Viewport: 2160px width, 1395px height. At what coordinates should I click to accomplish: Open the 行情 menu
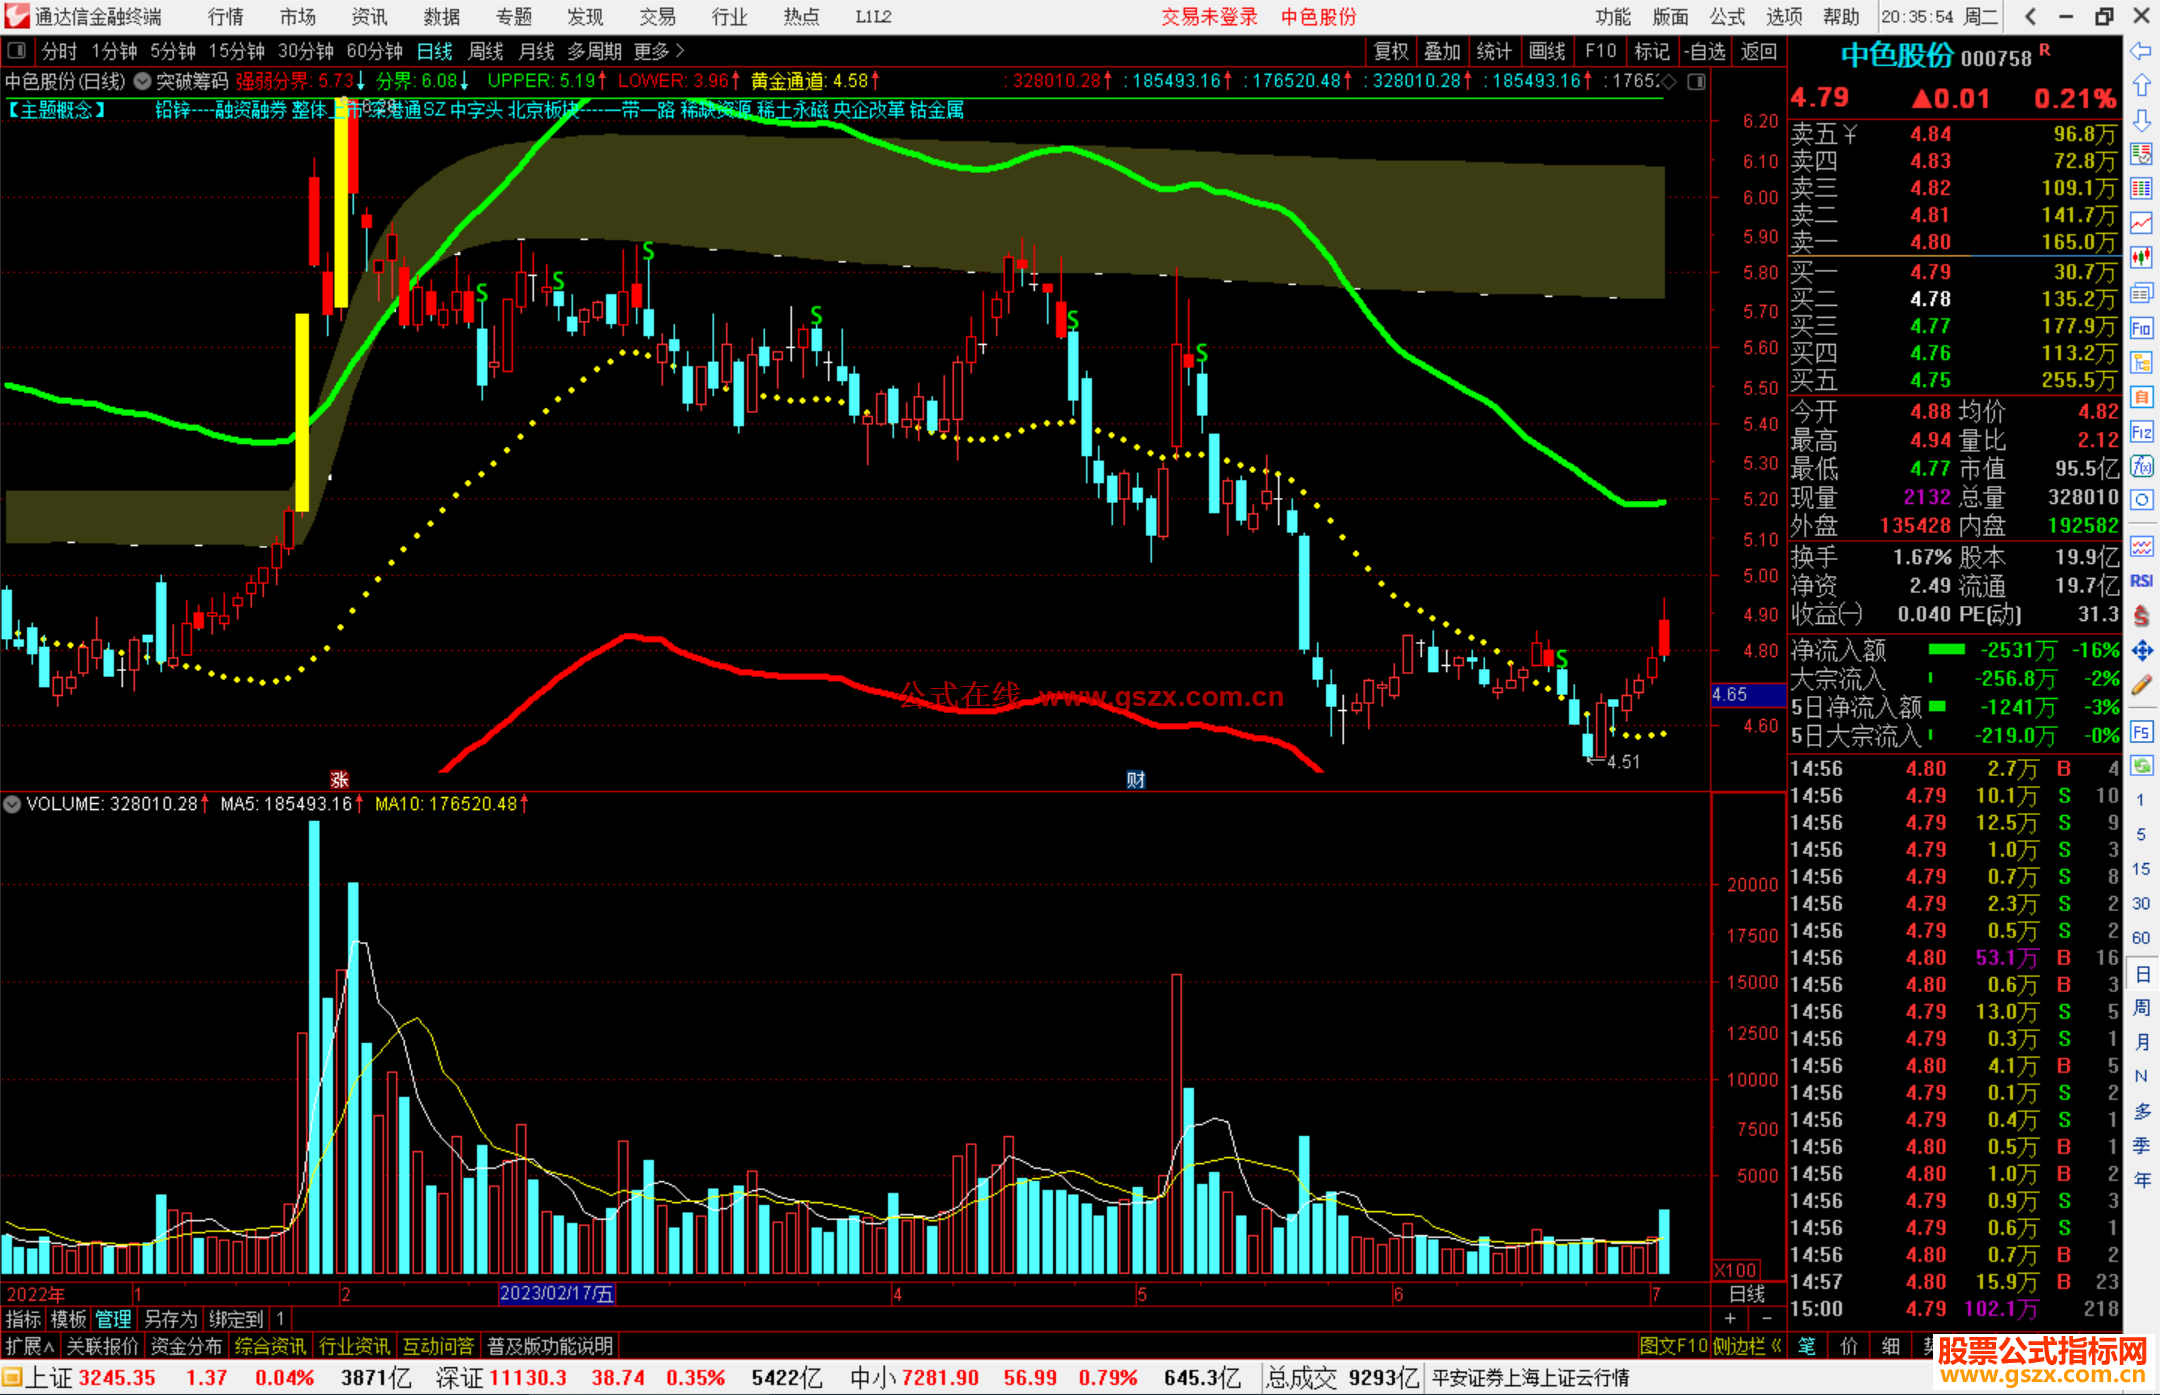pos(225,17)
